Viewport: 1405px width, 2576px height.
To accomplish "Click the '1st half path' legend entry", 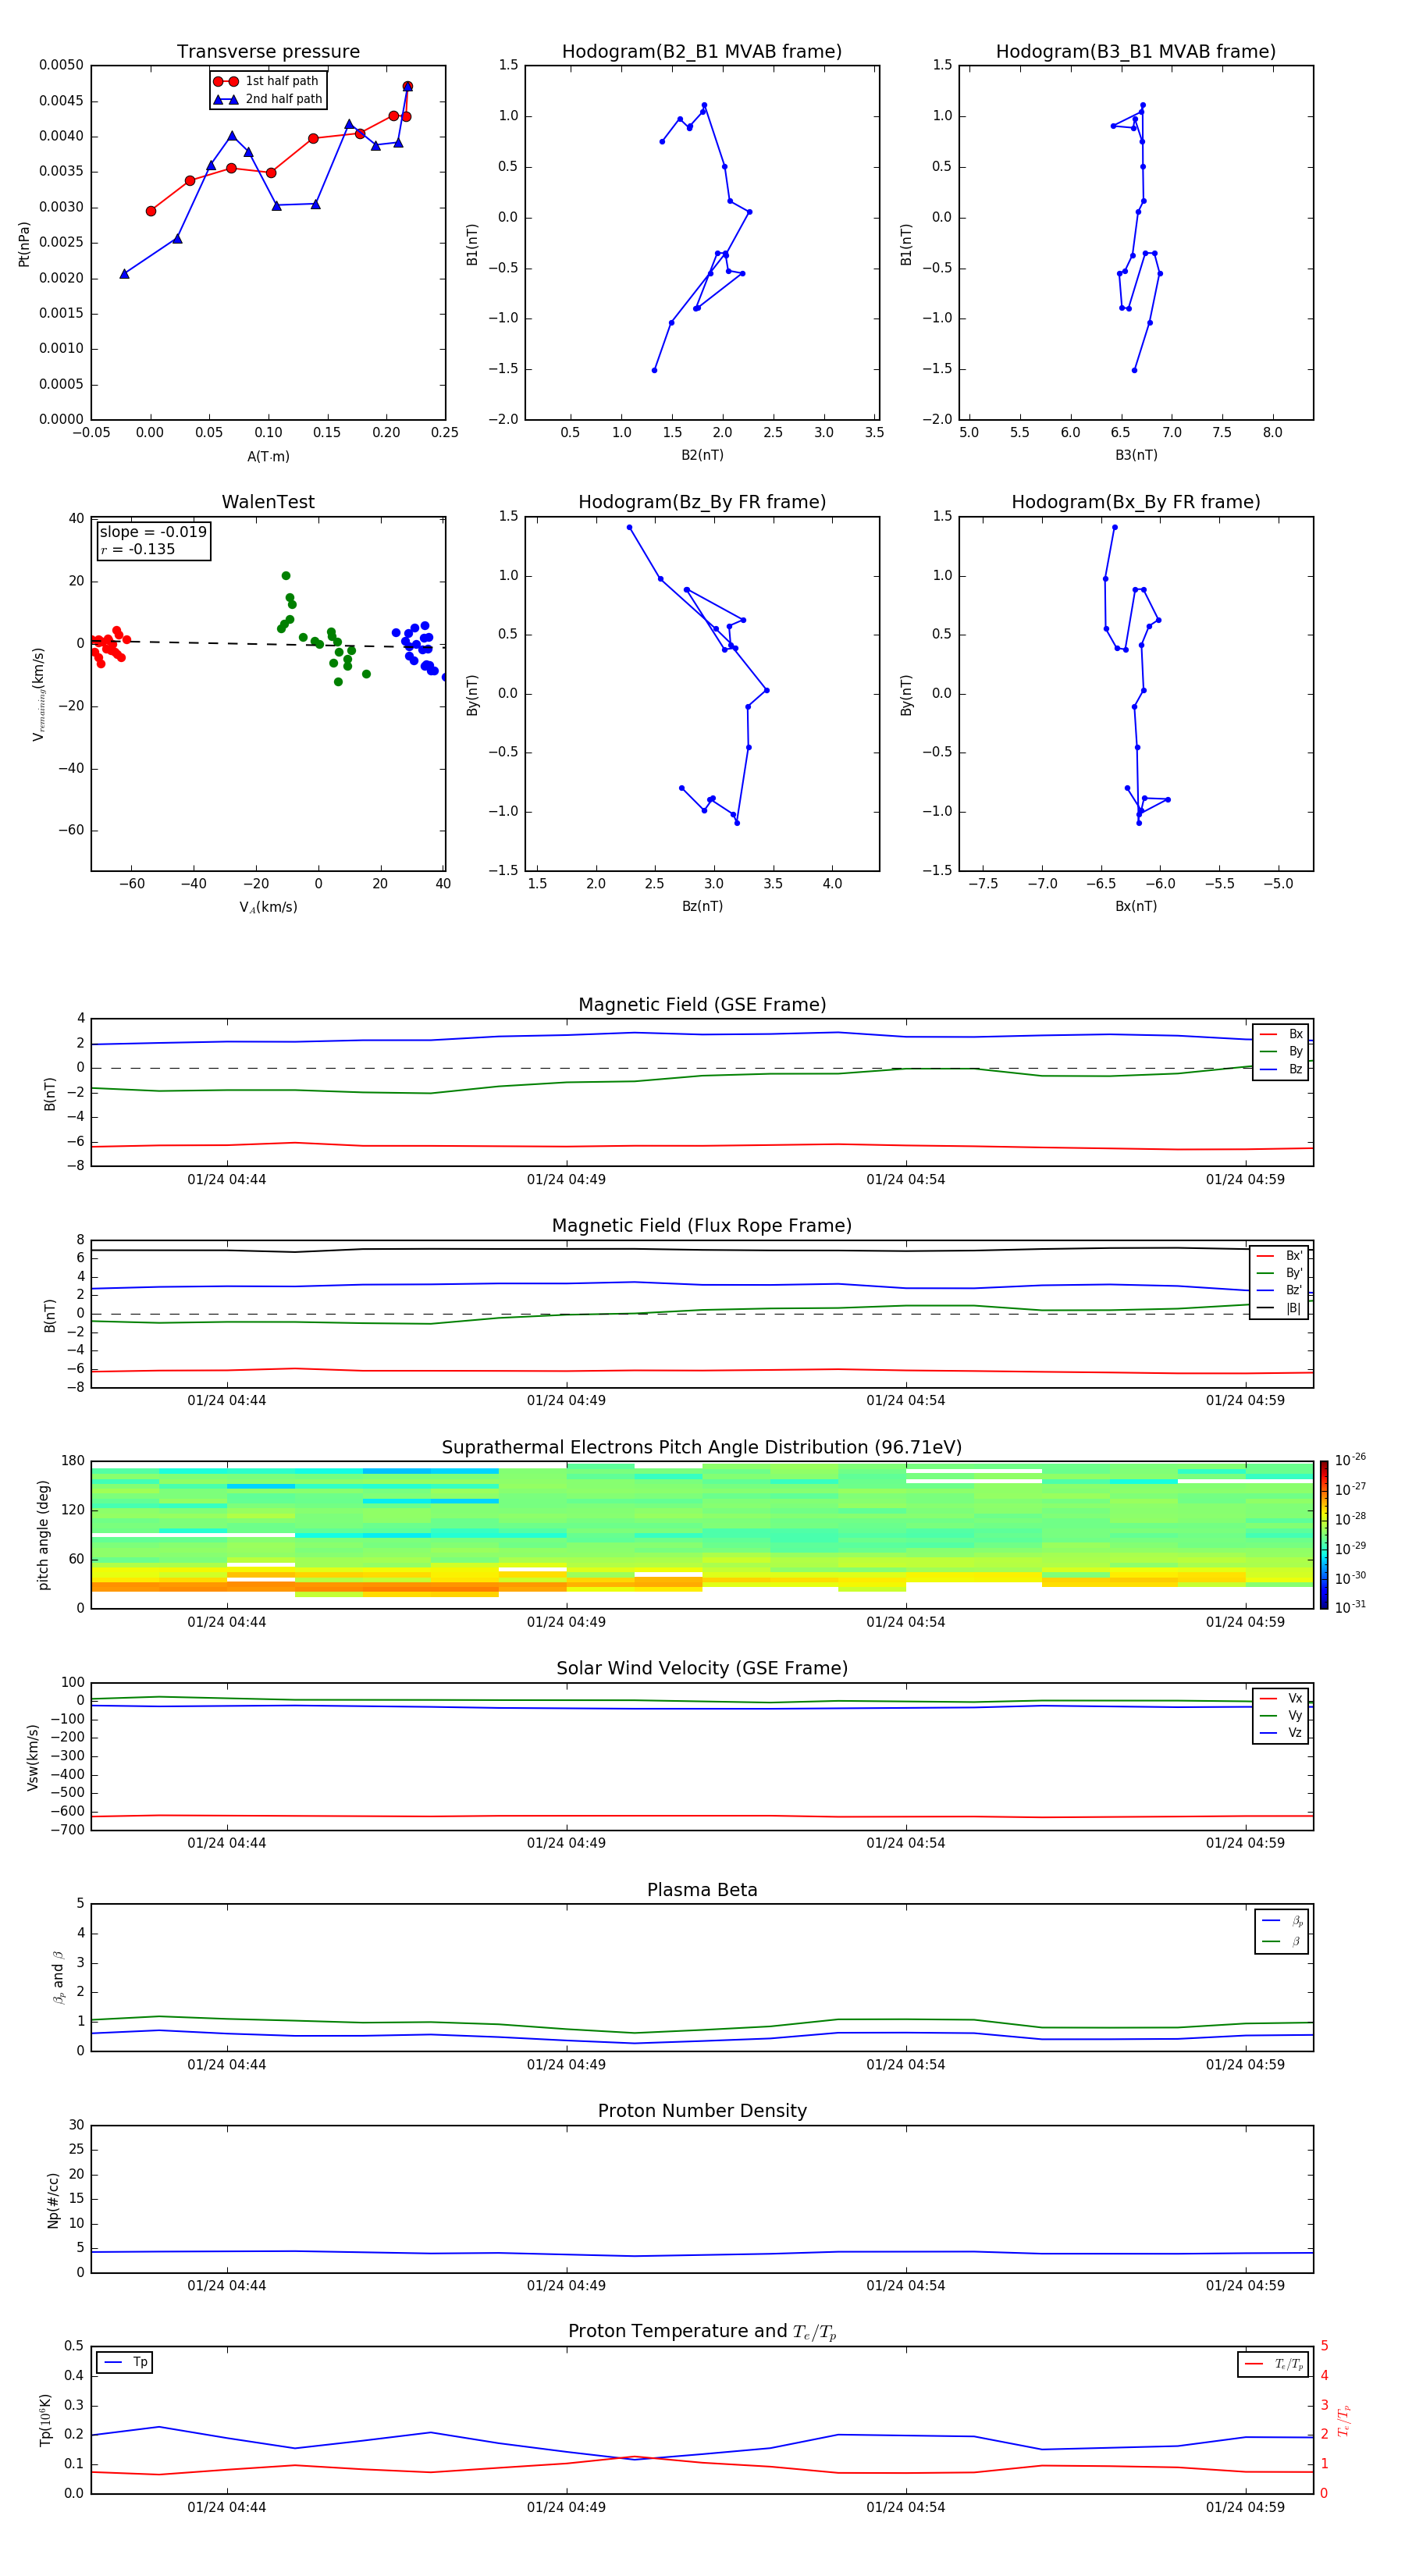I will (267, 81).
